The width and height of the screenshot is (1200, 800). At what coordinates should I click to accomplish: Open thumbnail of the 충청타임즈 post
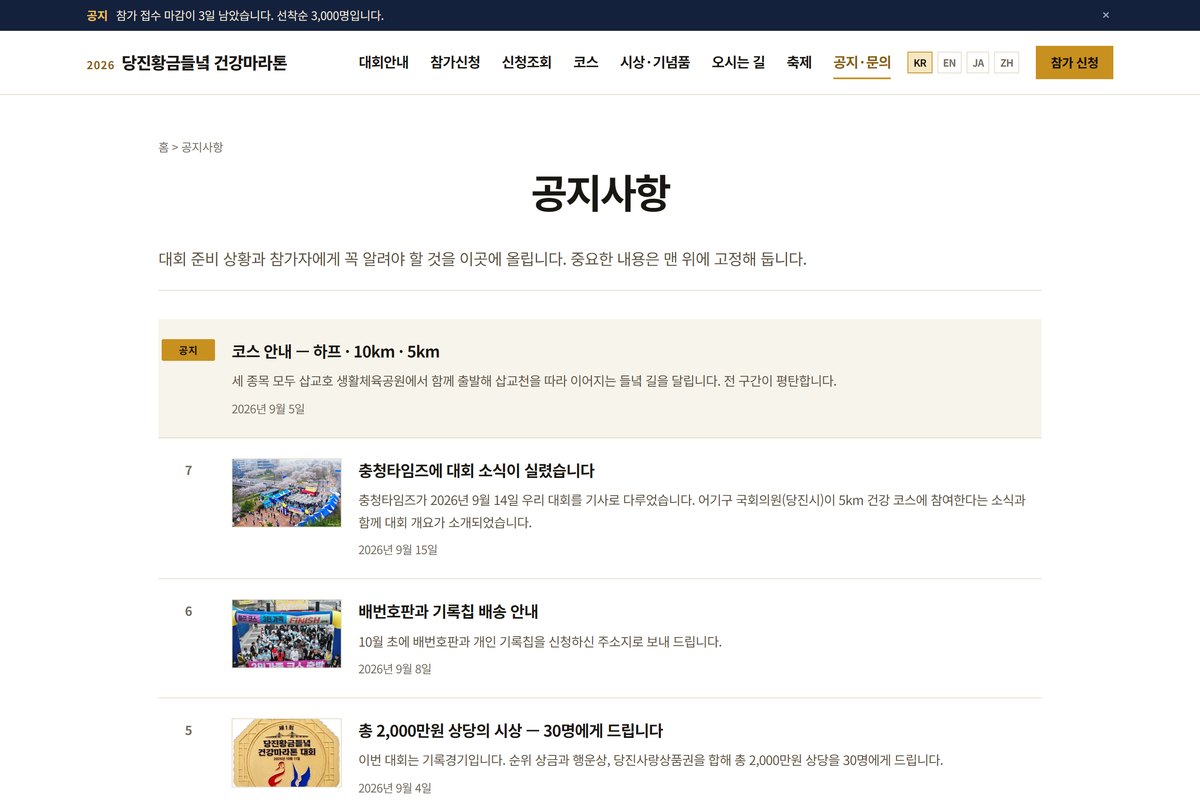click(x=286, y=493)
